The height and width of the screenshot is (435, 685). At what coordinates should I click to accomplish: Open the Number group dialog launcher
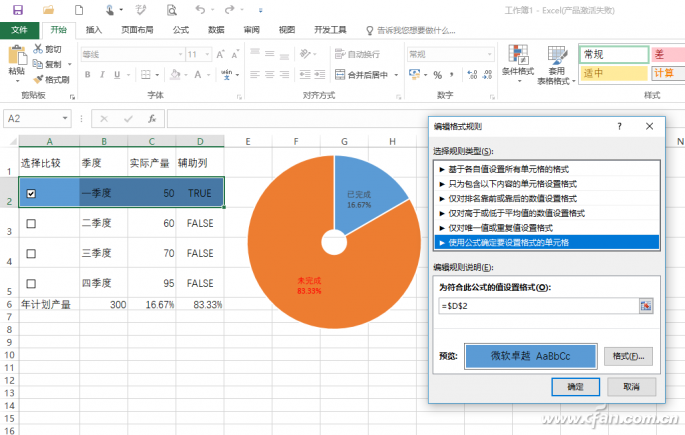(492, 97)
